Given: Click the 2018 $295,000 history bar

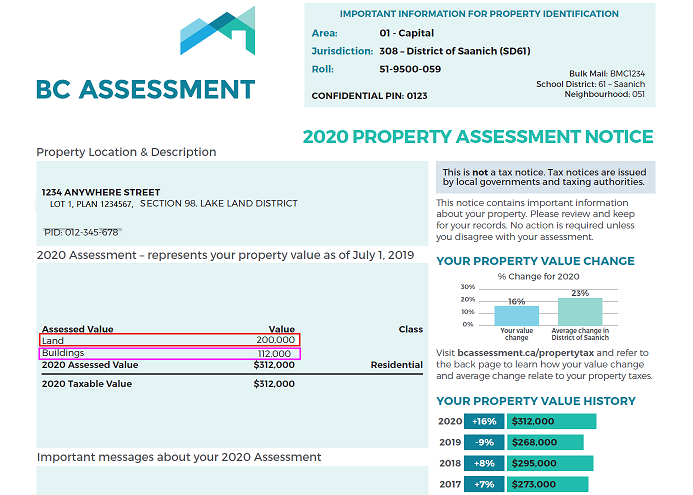Looking at the screenshot, I should point(550,463).
